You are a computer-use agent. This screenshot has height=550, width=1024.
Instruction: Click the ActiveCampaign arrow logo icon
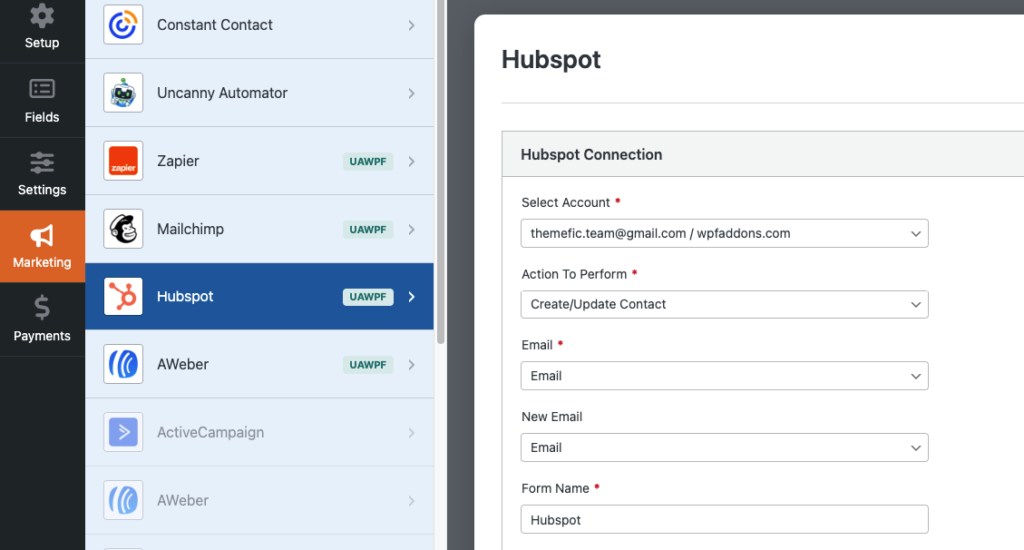click(123, 433)
